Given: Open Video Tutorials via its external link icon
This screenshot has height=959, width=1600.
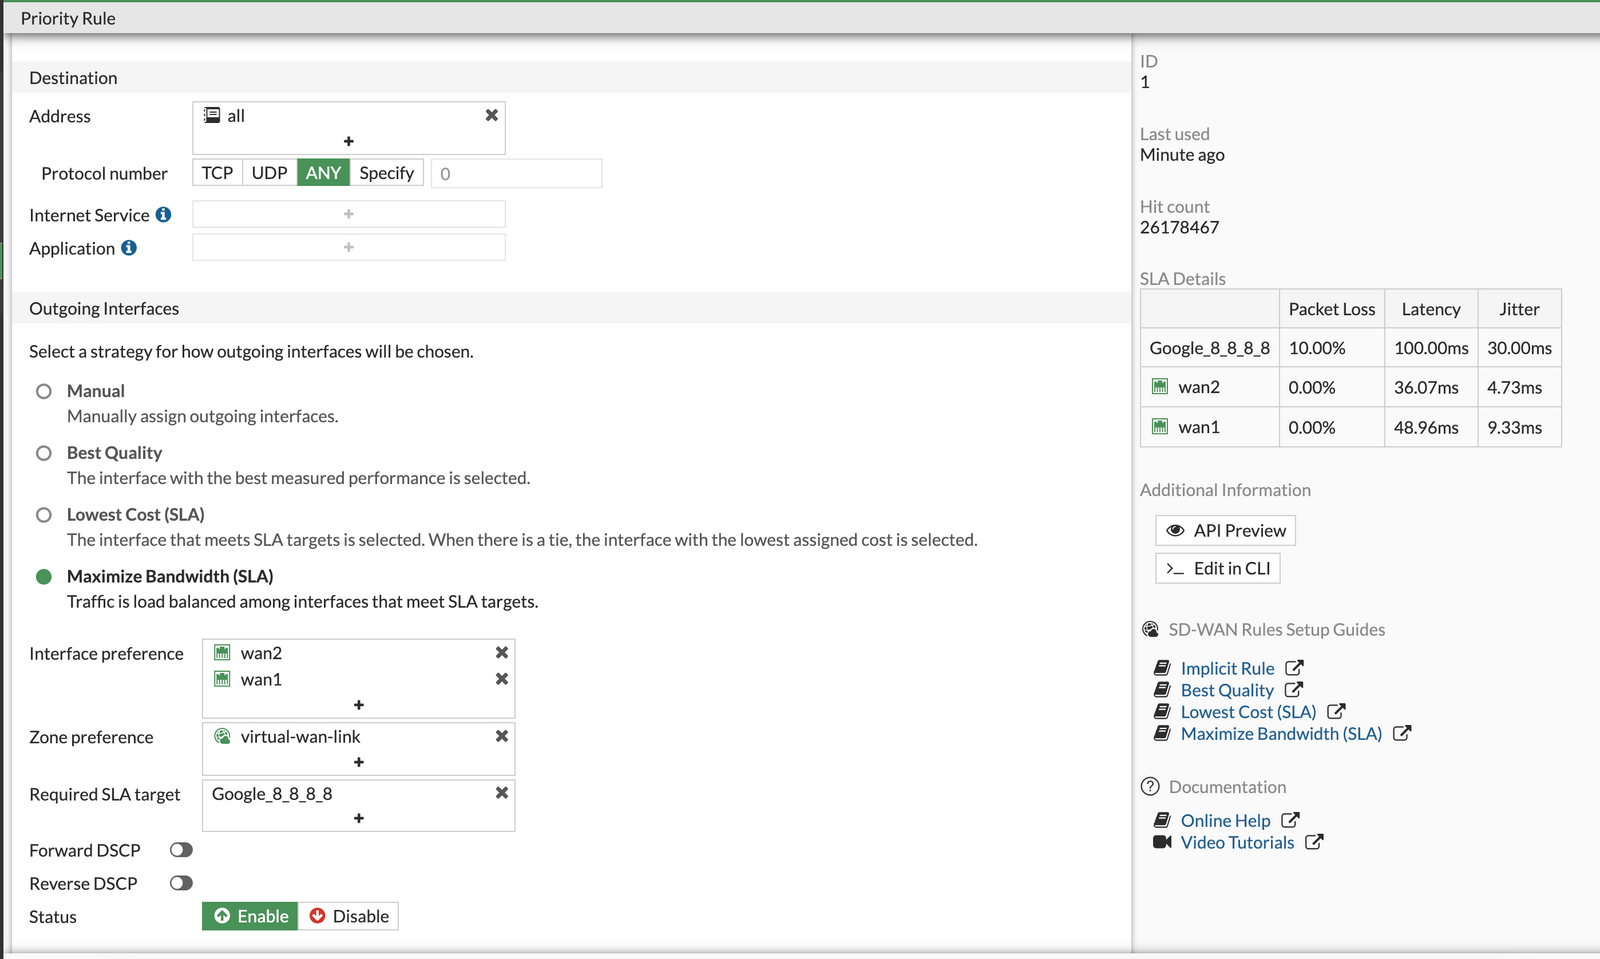Looking at the screenshot, I should click(x=1314, y=842).
